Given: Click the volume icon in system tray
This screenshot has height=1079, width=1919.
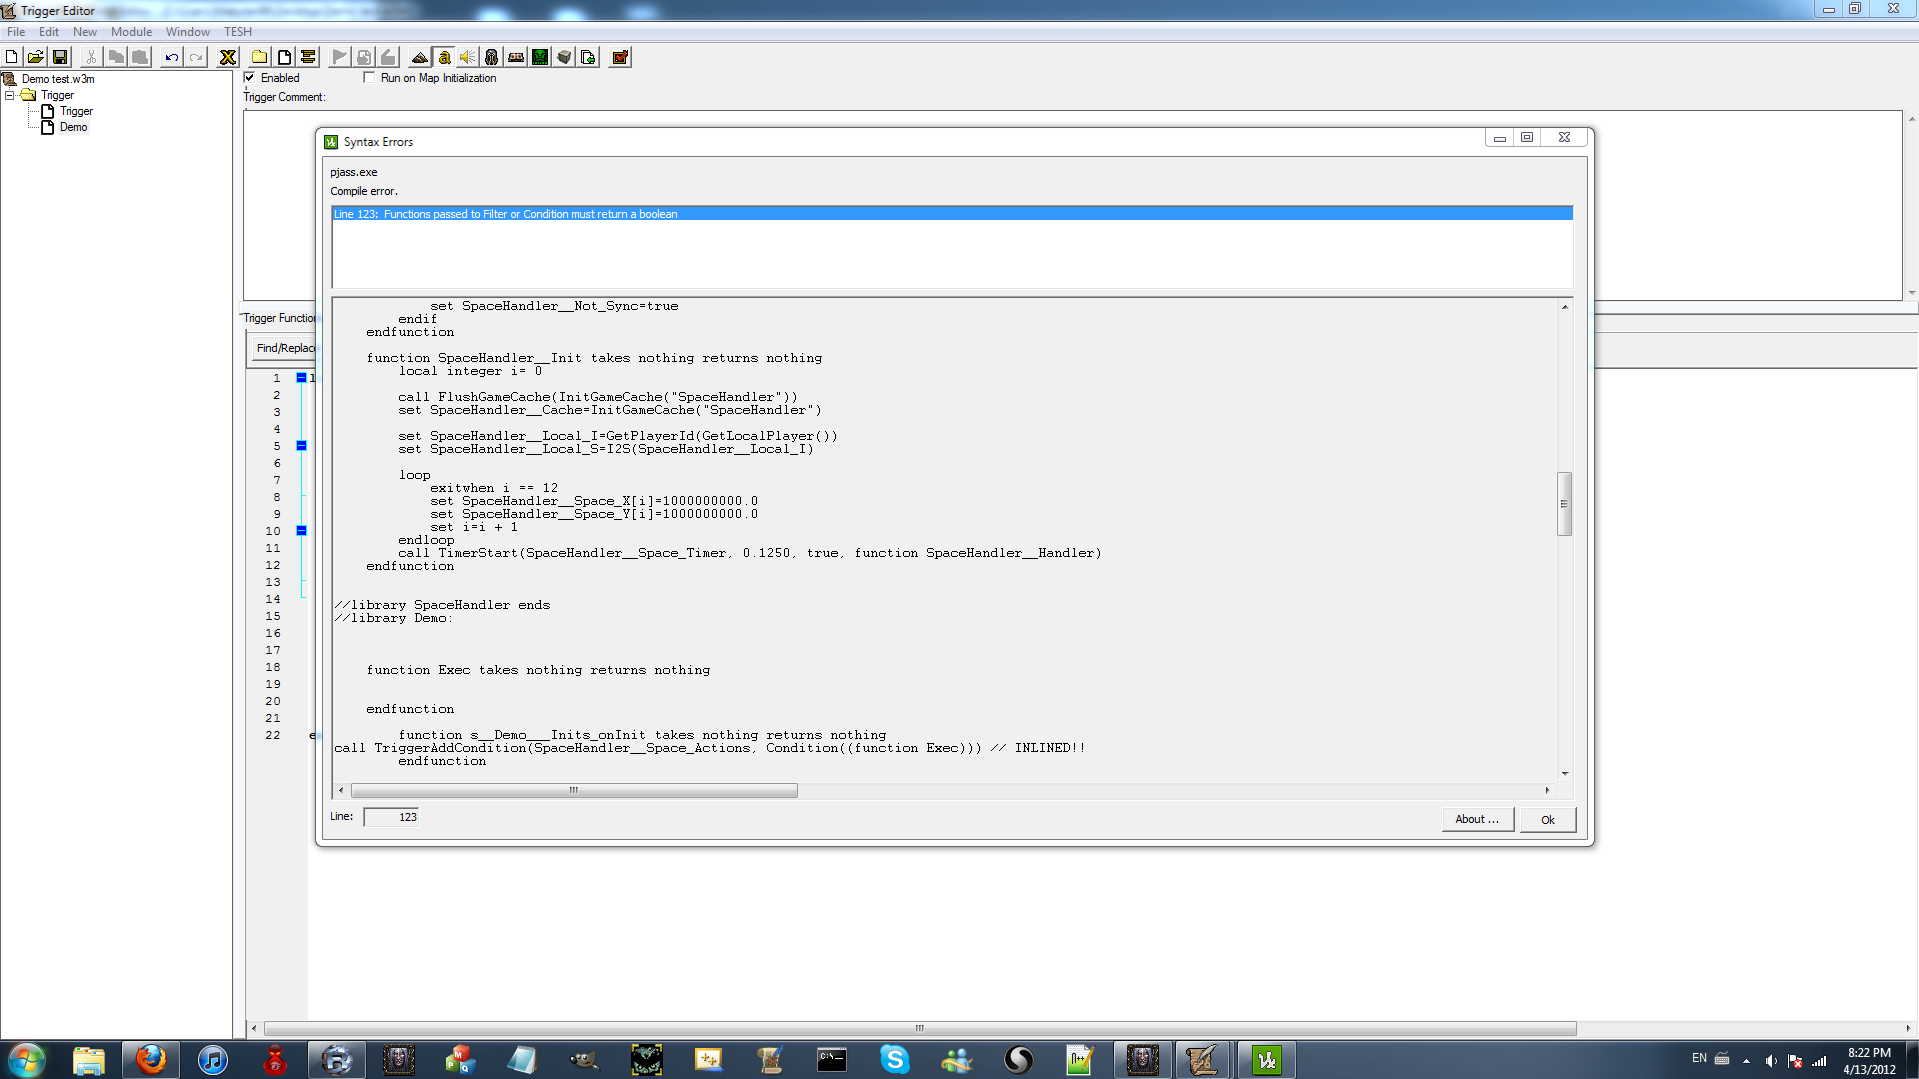Looking at the screenshot, I should 1771,1060.
